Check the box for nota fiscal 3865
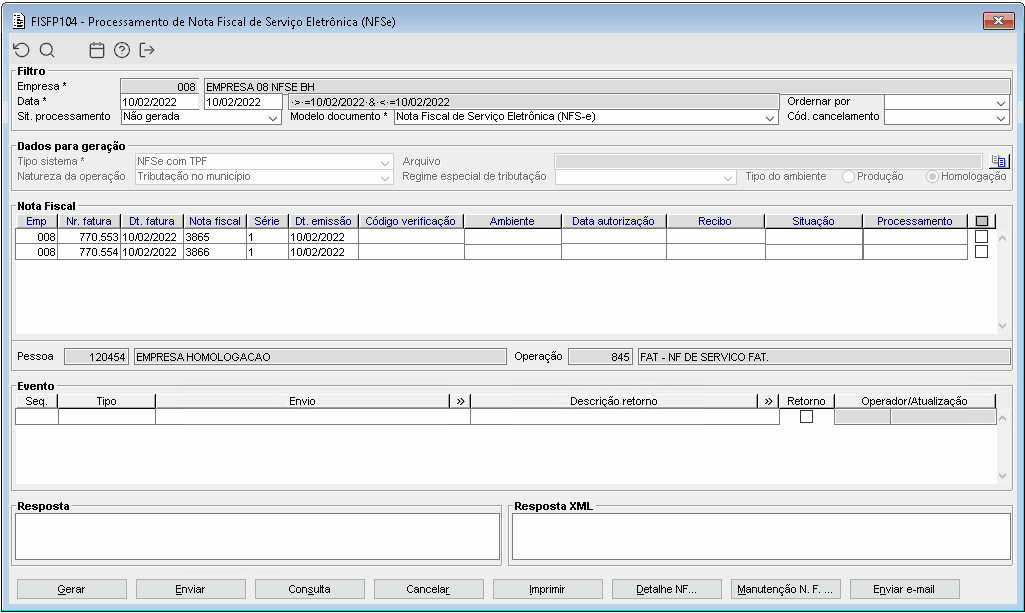Screen dimensions: 1025x613 [981, 237]
